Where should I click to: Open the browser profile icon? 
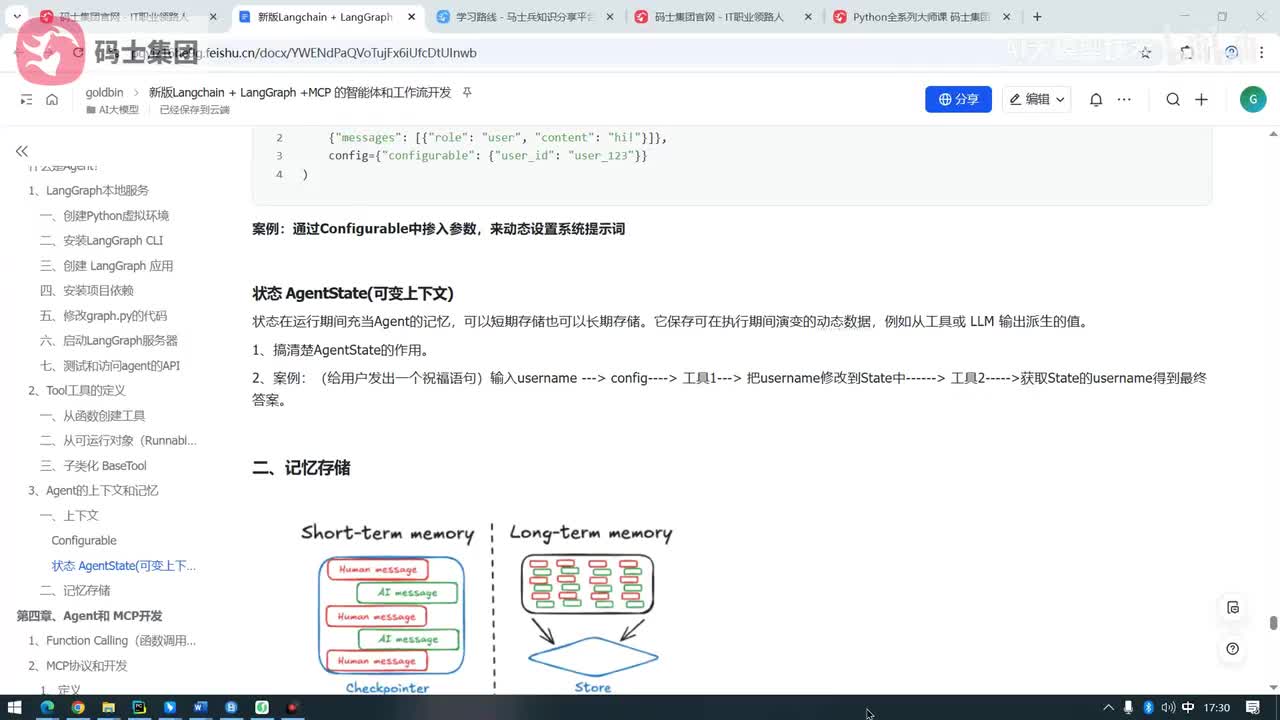click(x=1231, y=53)
